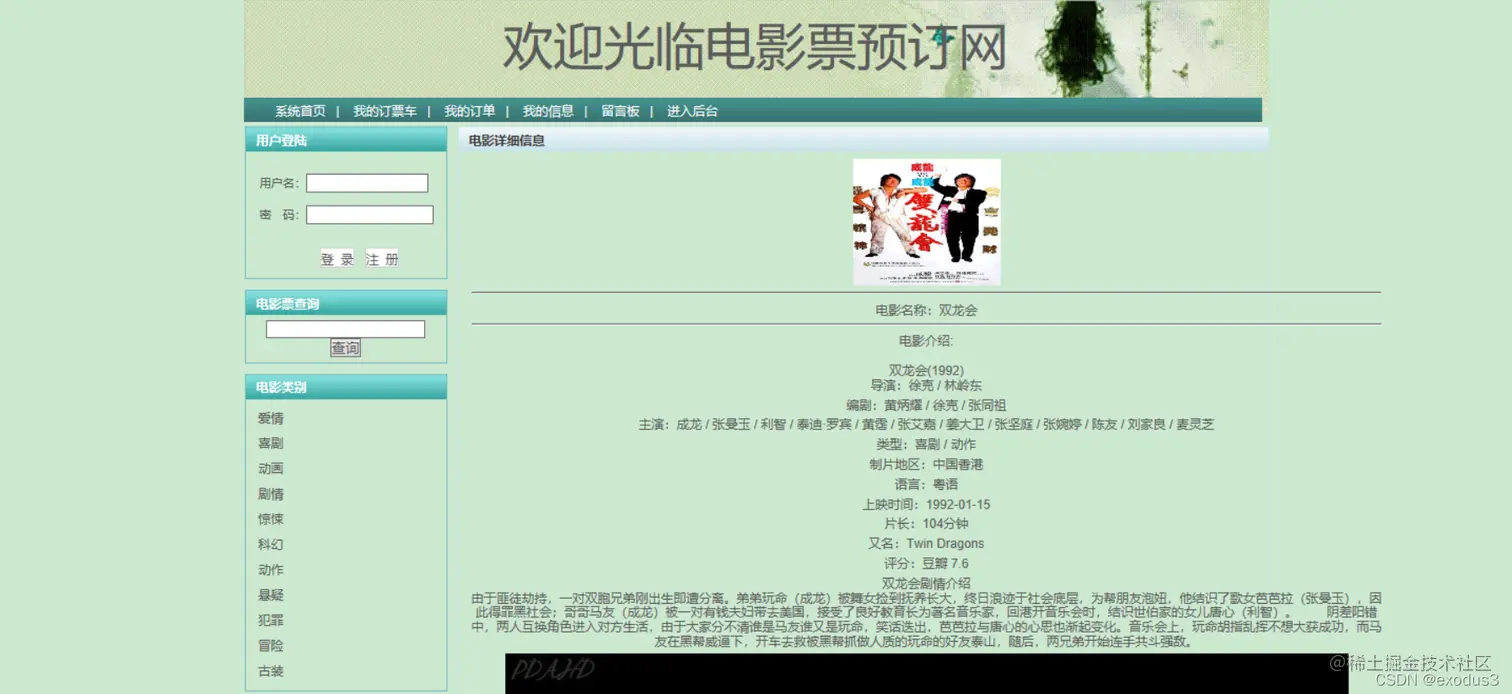
Task: Open the 我的信息 section
Action: point(548,111)
